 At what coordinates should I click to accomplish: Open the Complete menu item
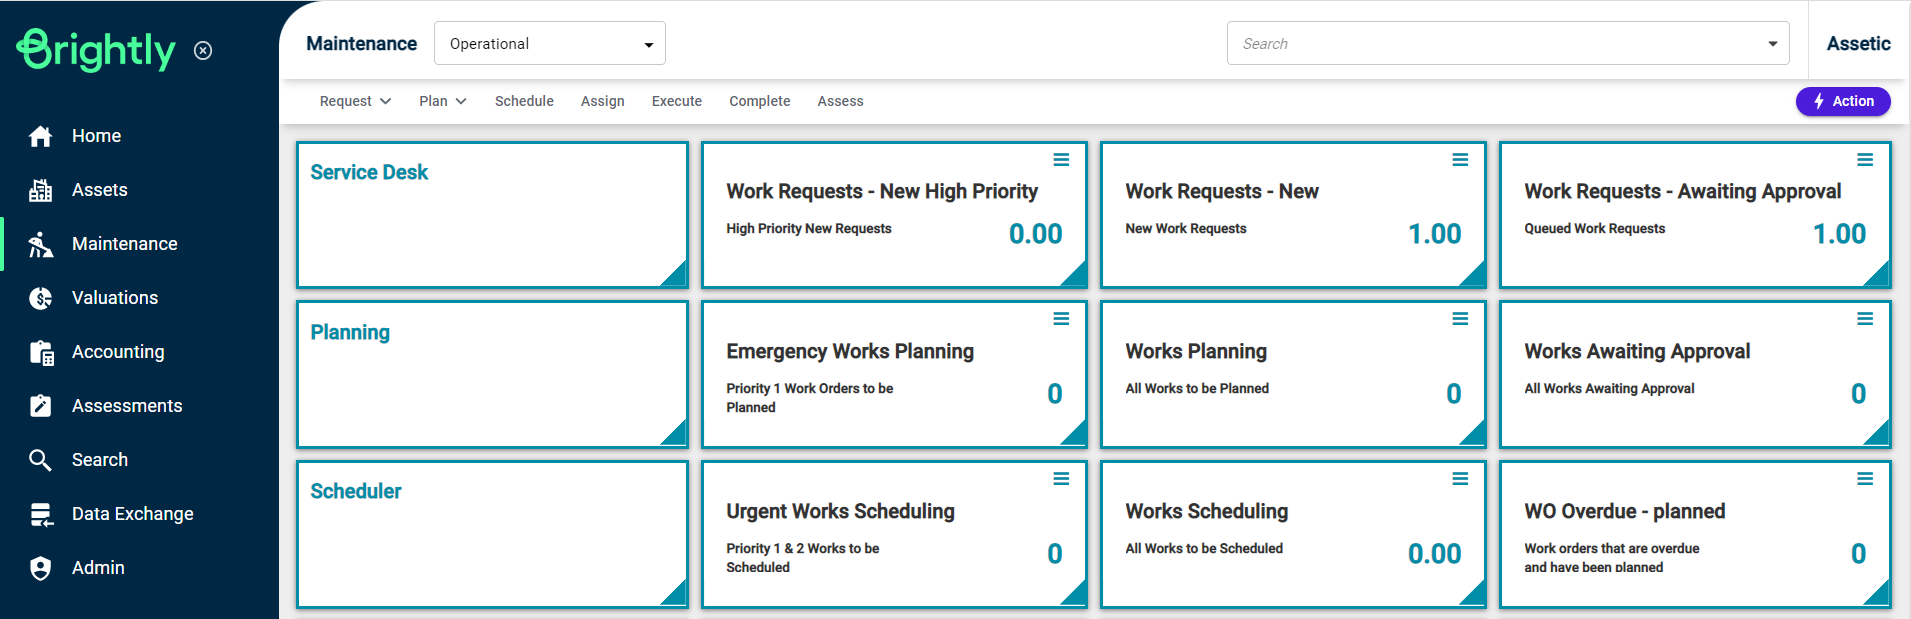click(x=760, y=101)
